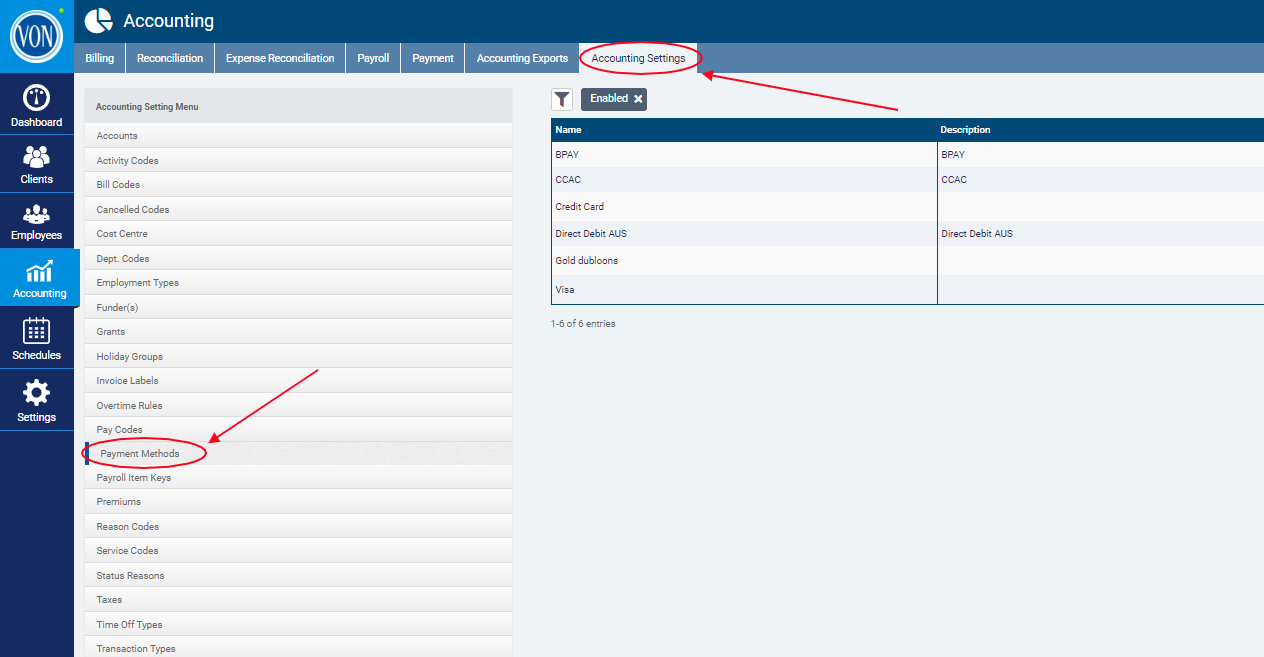Click the filter funnel icon

(563, 99)
